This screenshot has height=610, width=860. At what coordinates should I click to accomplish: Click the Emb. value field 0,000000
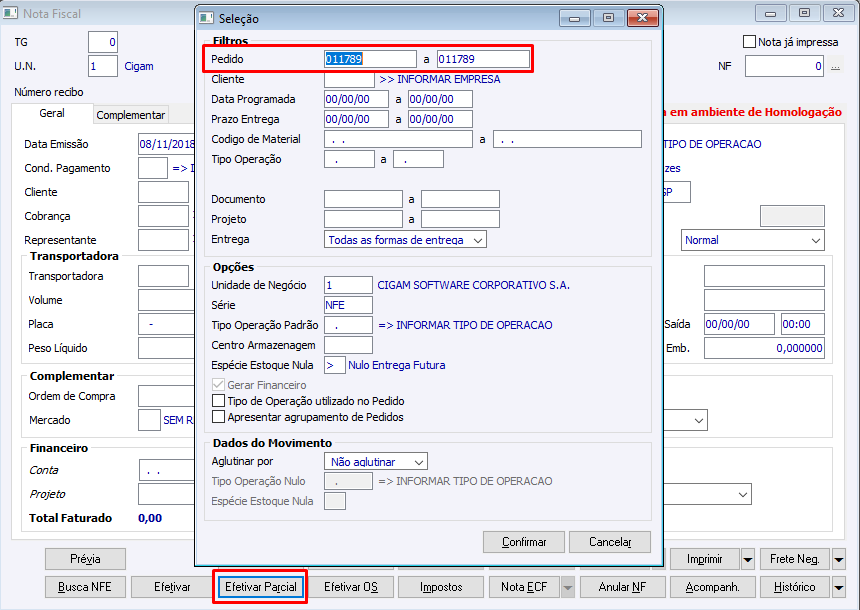tap(764, 348)
